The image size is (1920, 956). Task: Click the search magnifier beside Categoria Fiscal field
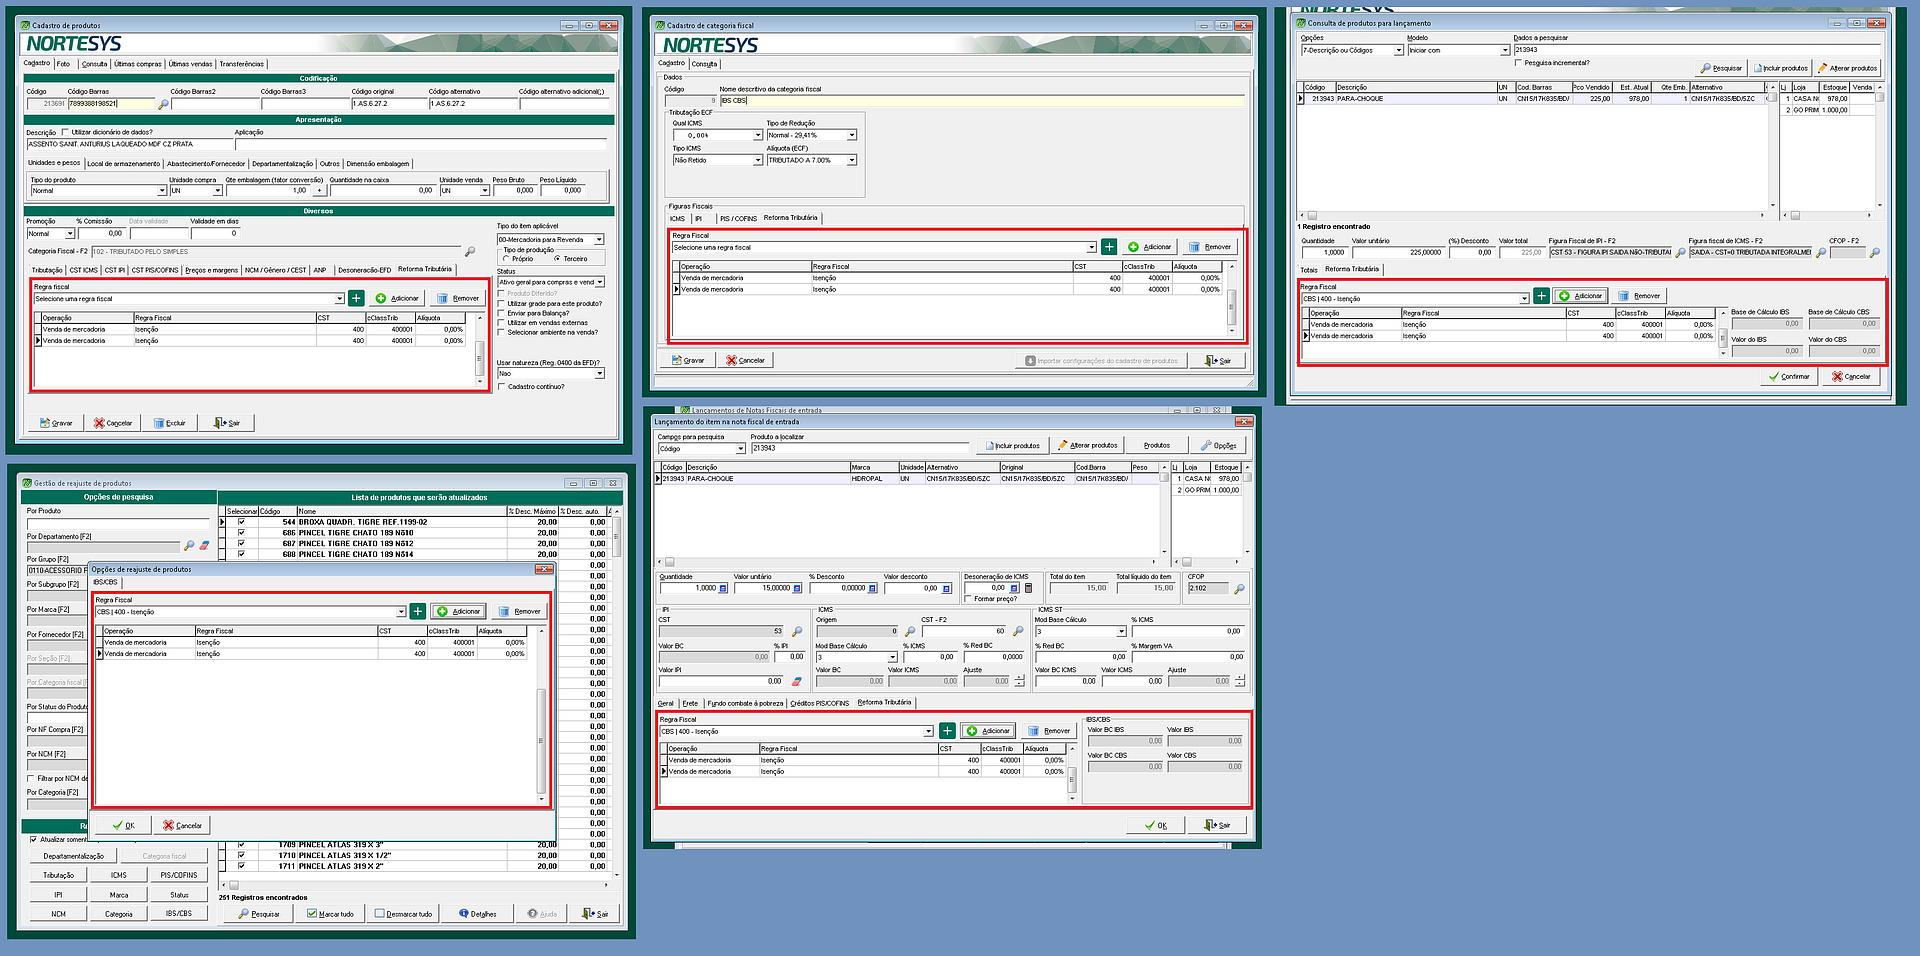470,252
